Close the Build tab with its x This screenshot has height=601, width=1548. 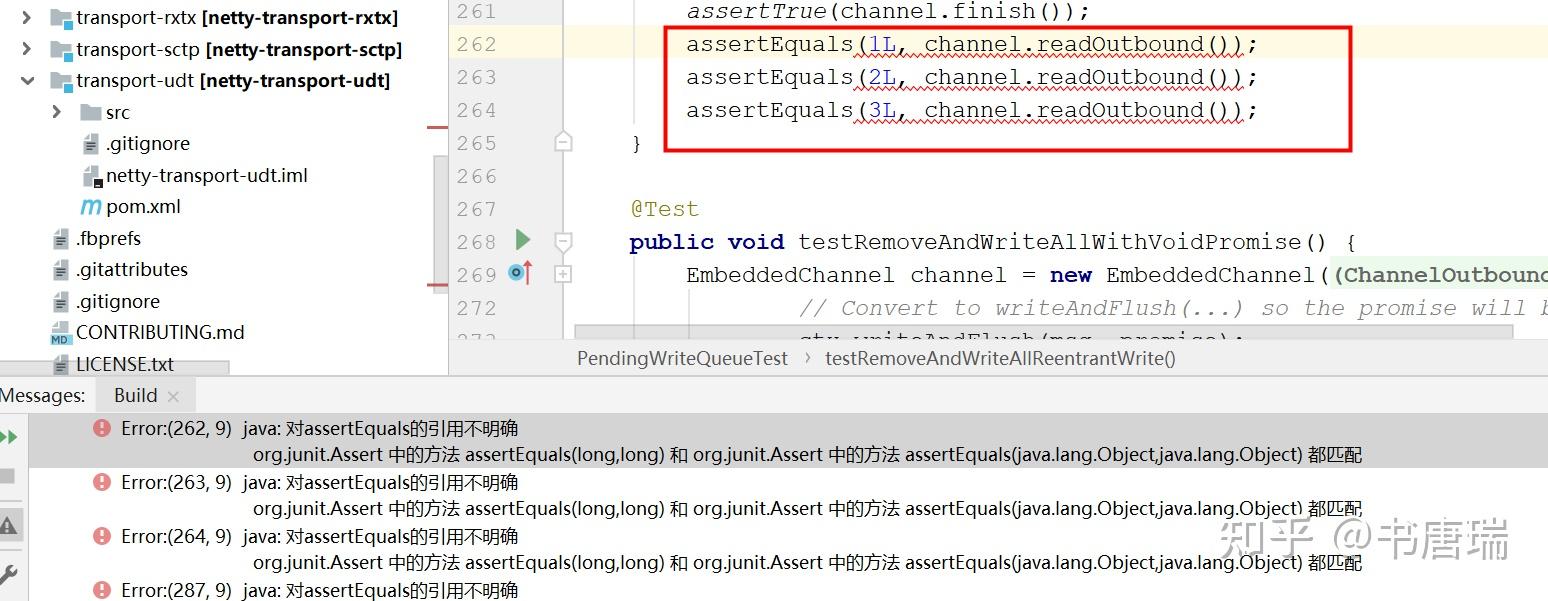pyautogui.click(x=173, y=394)
